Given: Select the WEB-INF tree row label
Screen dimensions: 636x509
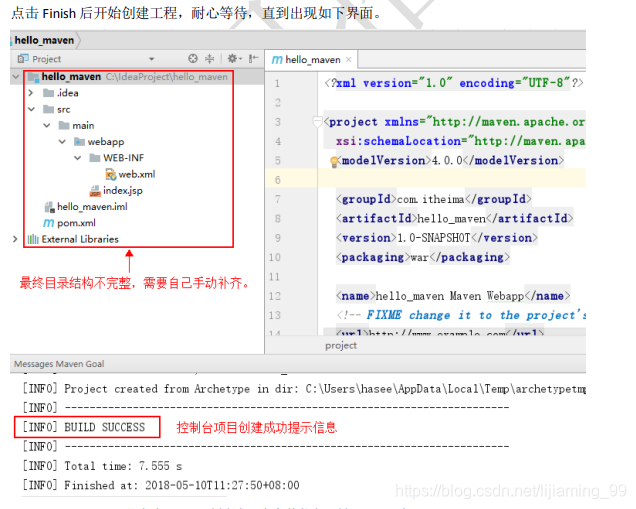Looking at the screenshot, I should (123, 158).
